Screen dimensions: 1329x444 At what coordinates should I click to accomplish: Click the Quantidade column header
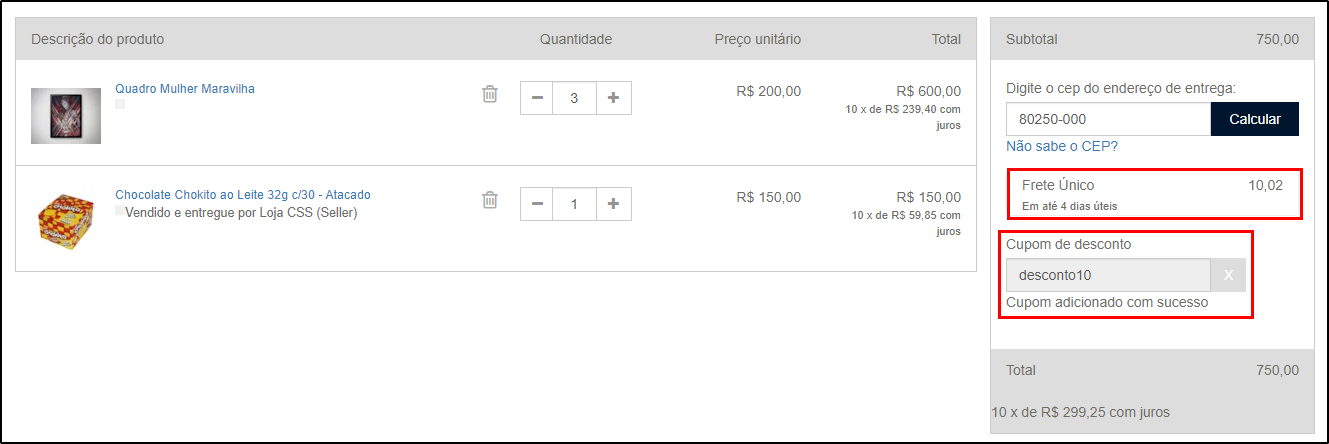point(576,39)
